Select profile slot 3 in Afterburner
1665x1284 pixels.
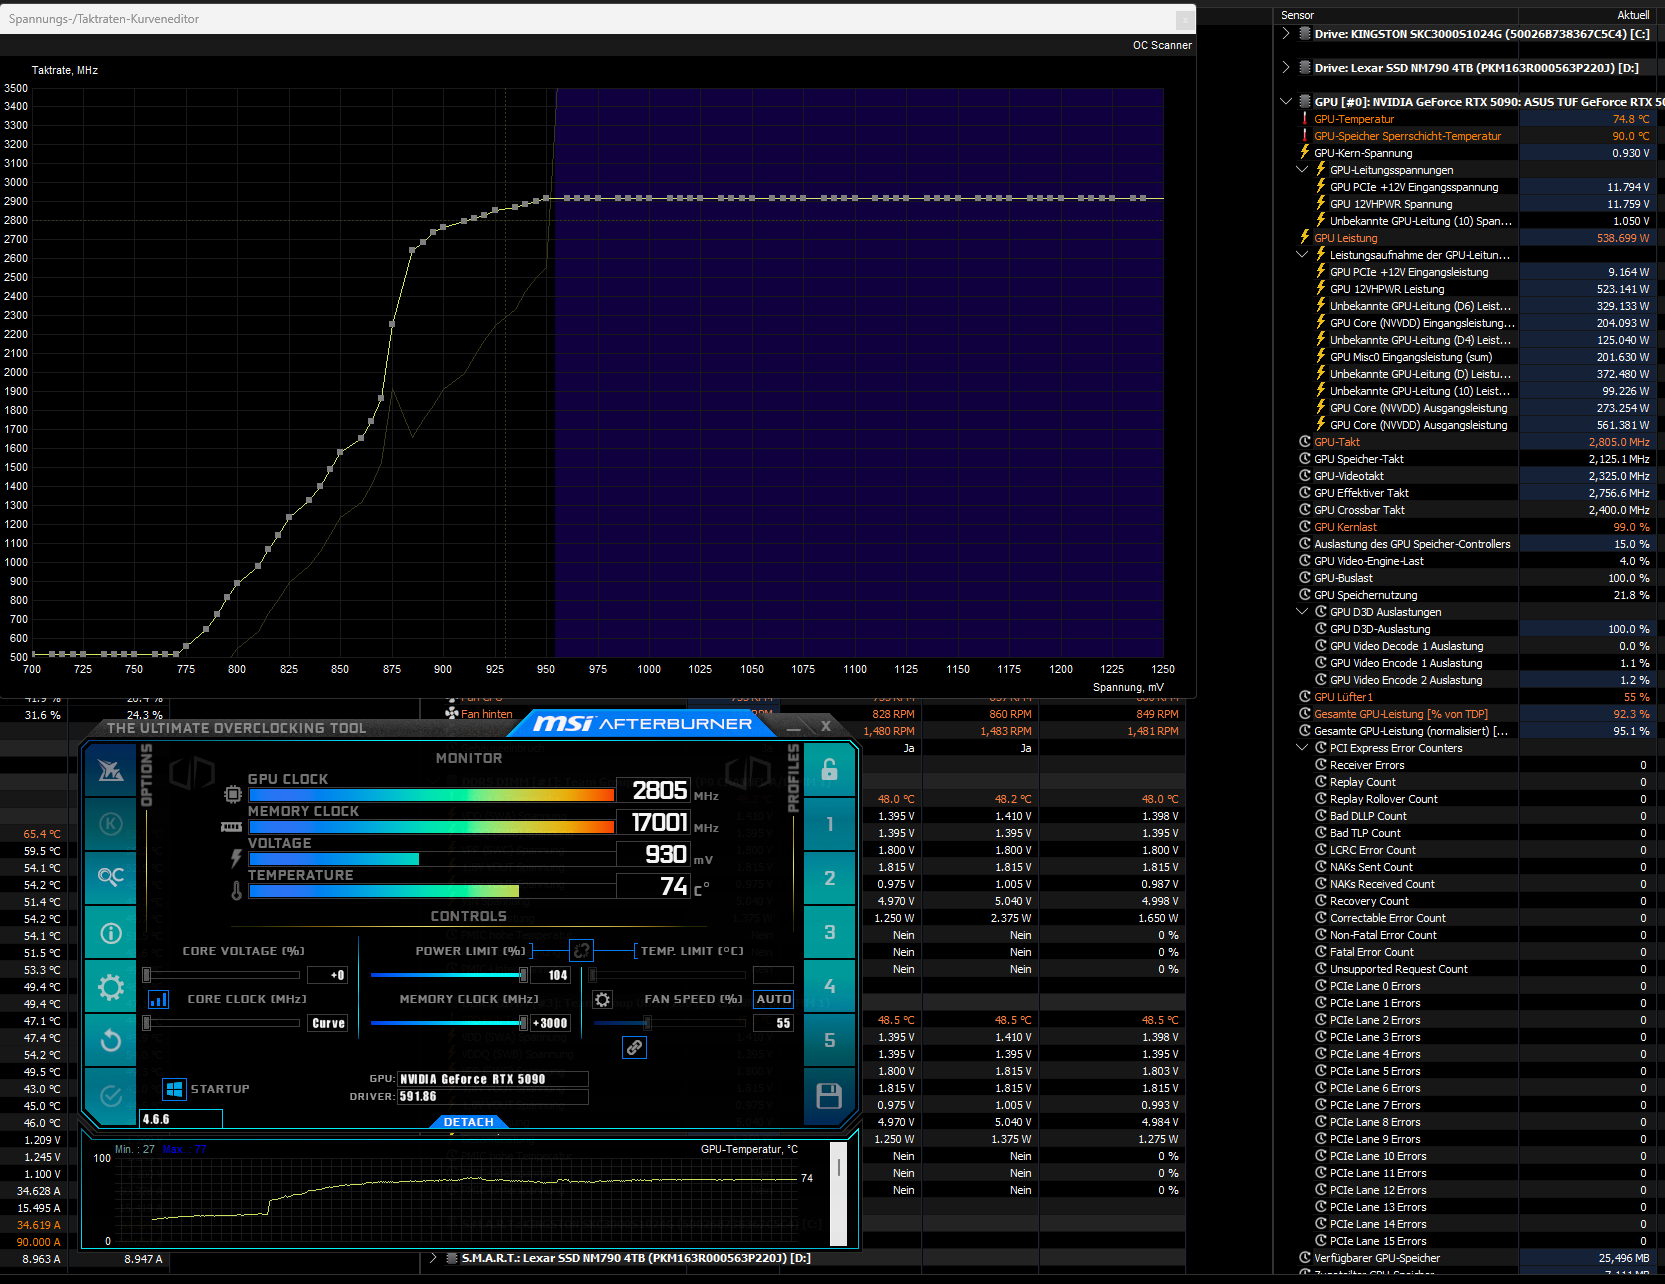(x=829, y=932)
